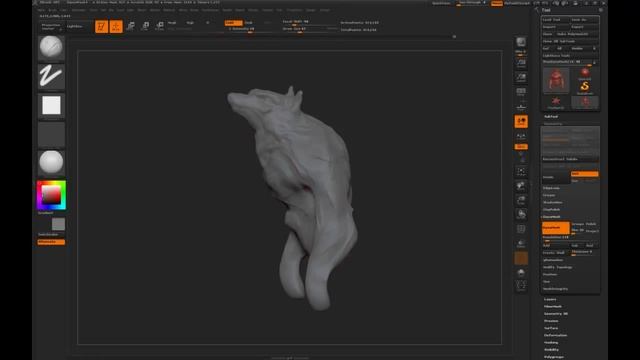Open the empty texture slot selector
Image resolution: width=640 pixels, height=360 pixels.
click(x=51, y=134)
